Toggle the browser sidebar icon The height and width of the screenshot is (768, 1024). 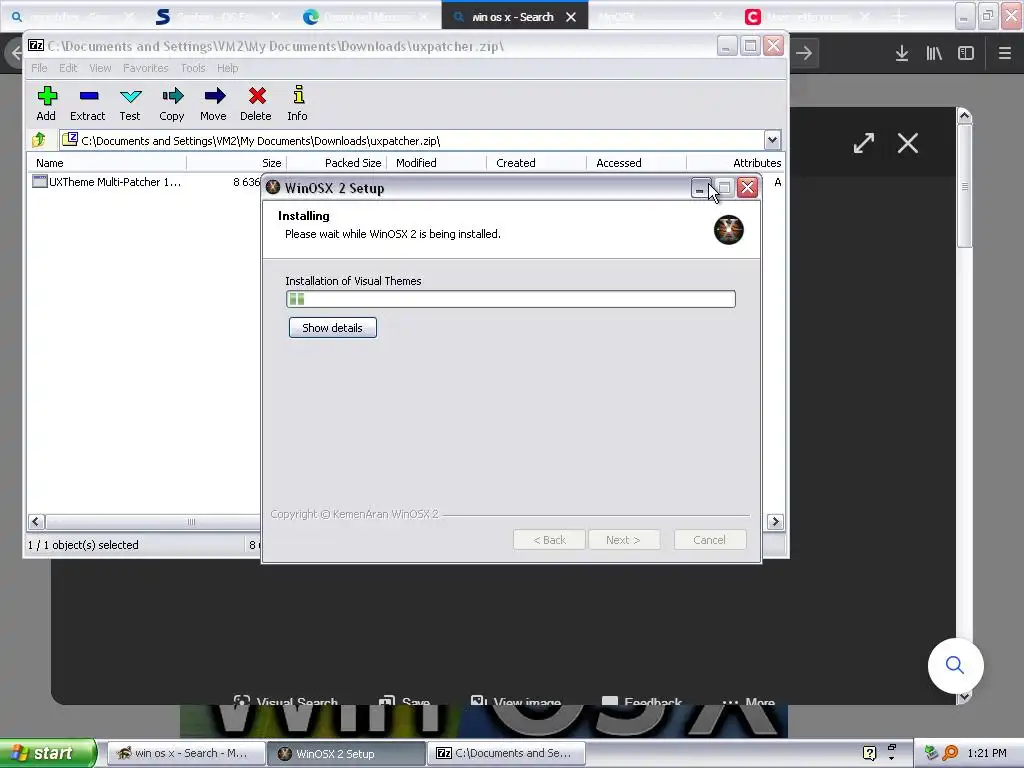(x=966, y=54)
